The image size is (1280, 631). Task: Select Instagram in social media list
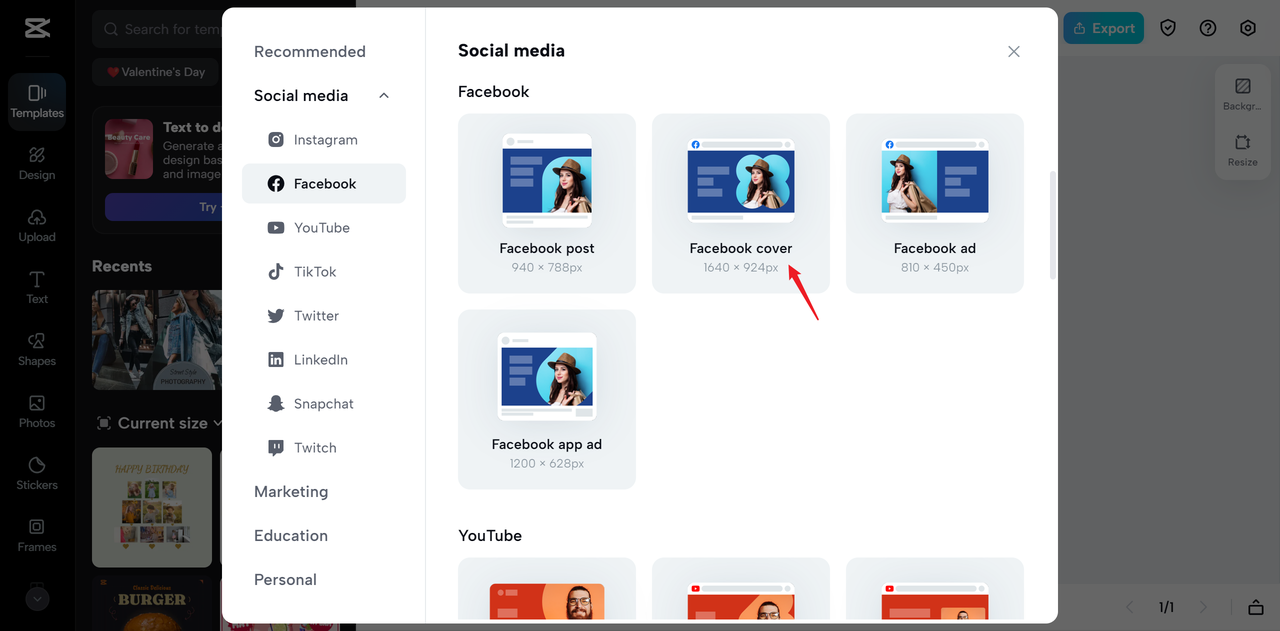pos(324,140)
